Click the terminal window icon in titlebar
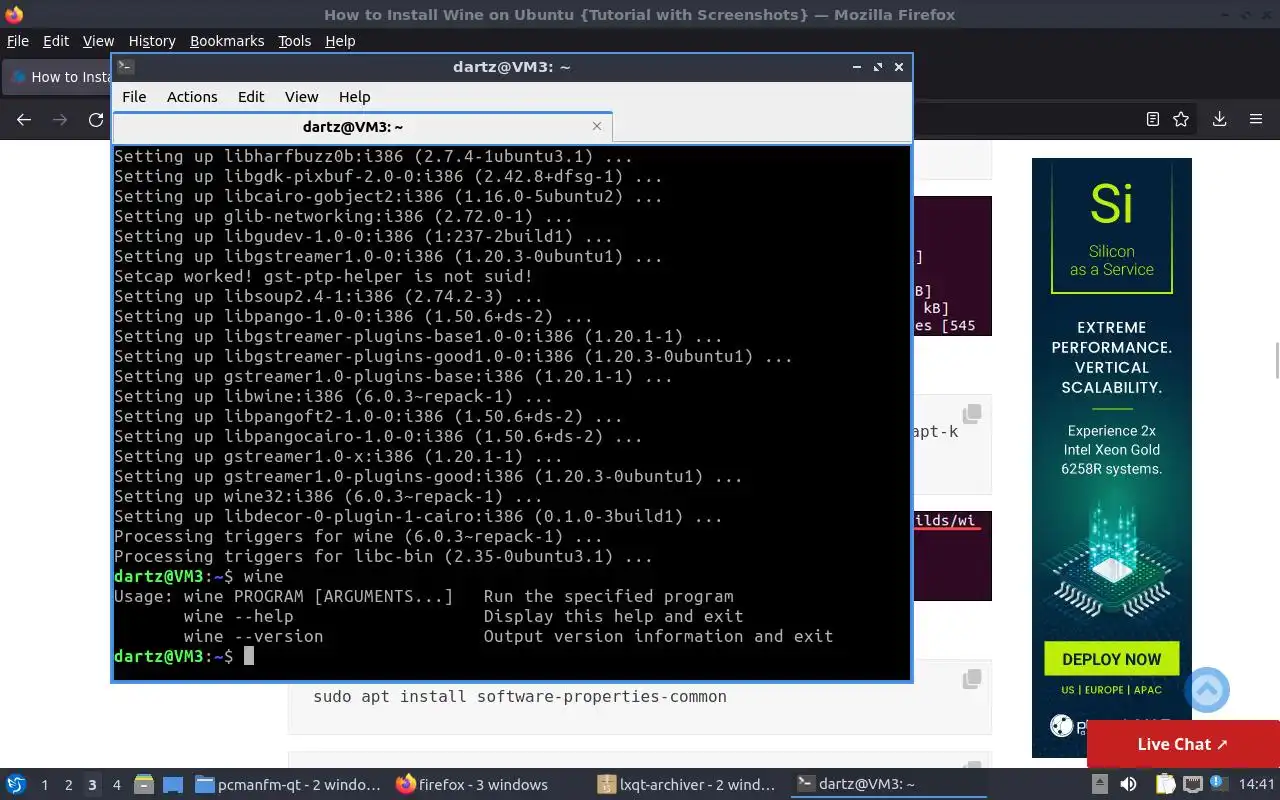The height and width of the screenshot is (800, 1280). pyautogui.click(x=124, y=67)
